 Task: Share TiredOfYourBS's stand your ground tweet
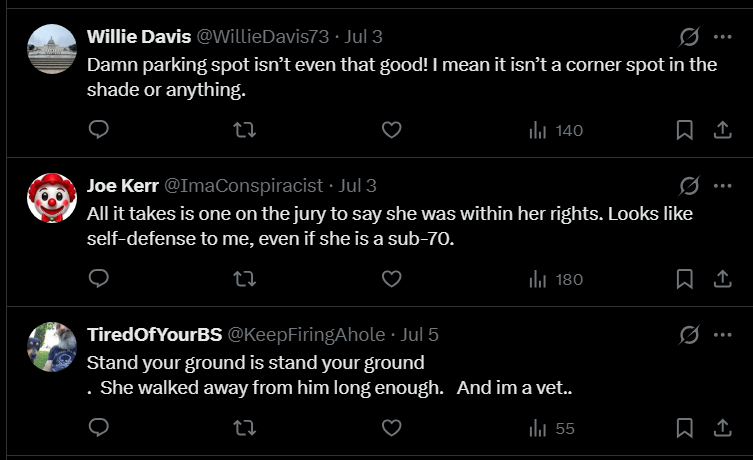[x=722, y=427]
